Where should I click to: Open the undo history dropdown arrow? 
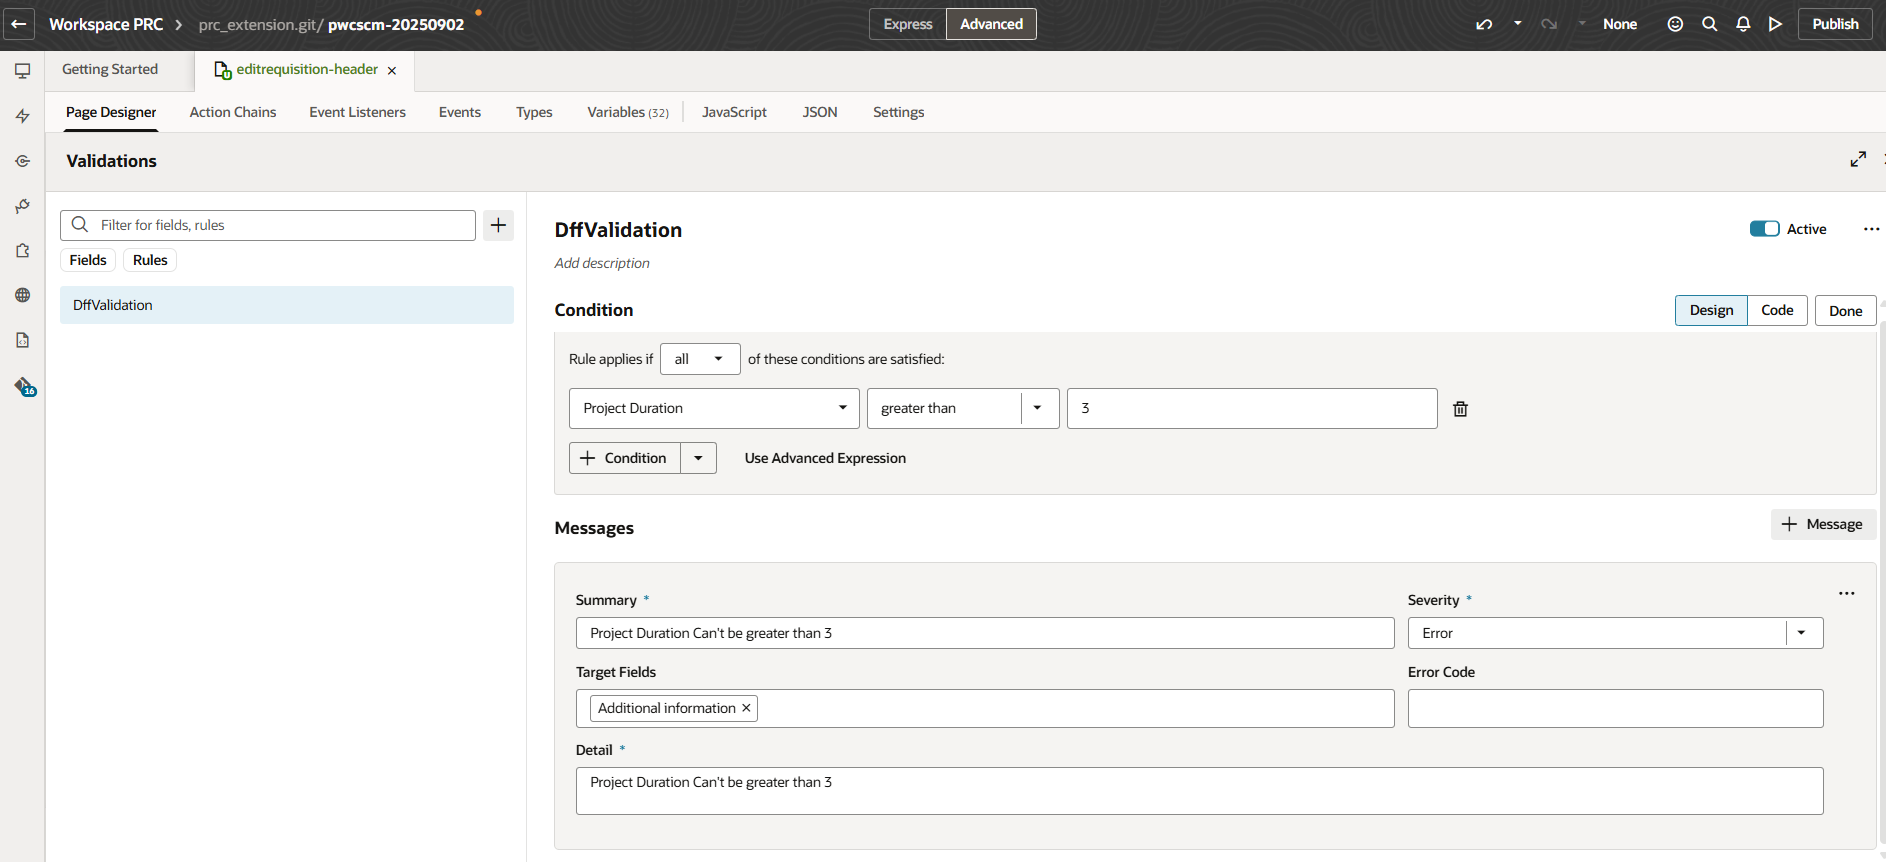[1517, 23]
